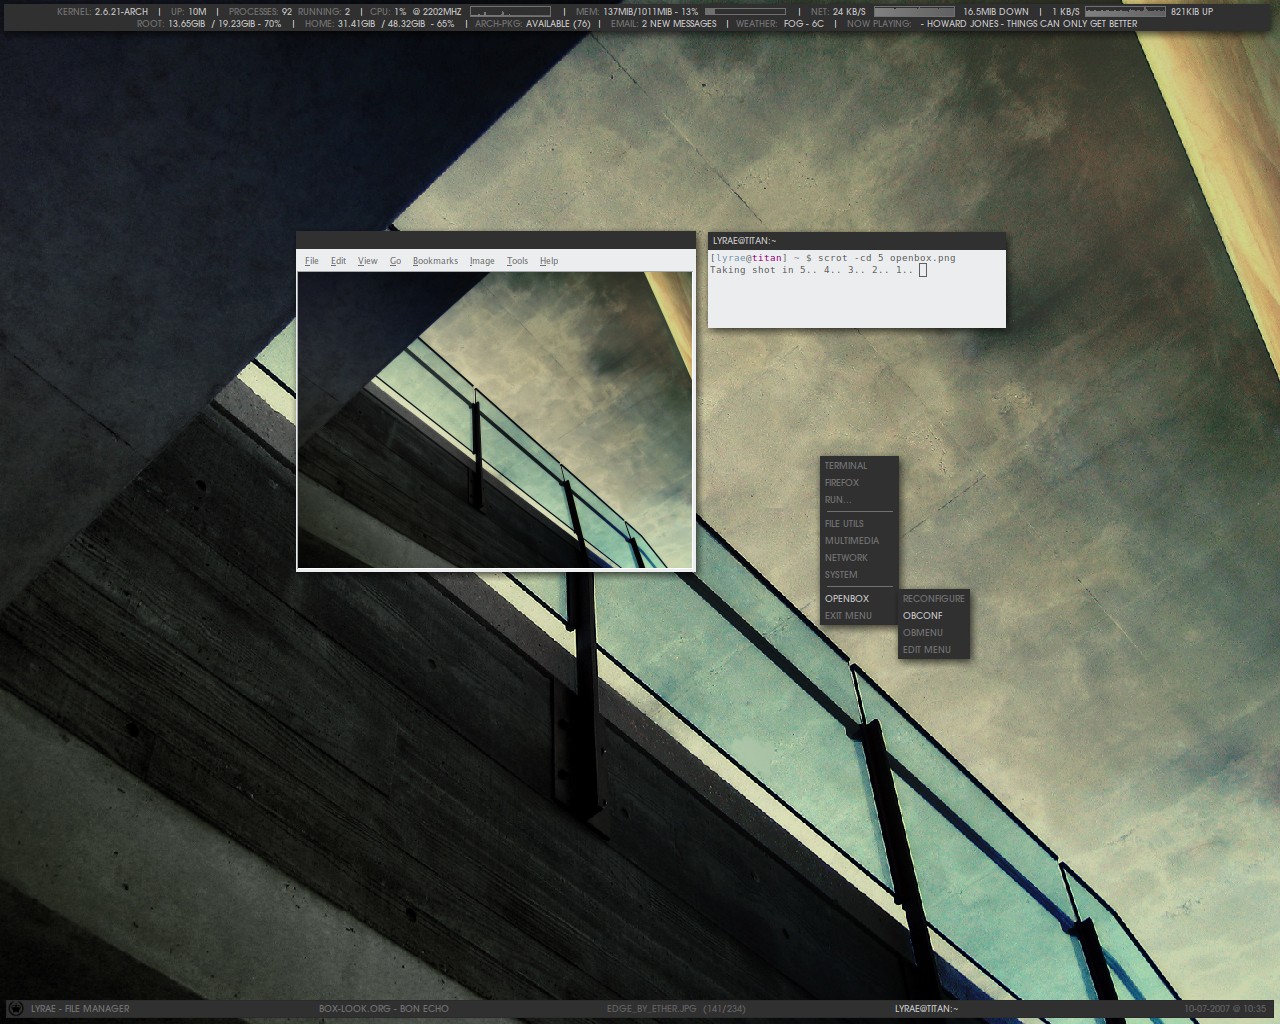This screenshot has height=1024, width=1280.
Task: Expand the File Utils submenu
Action: (858, 524)
